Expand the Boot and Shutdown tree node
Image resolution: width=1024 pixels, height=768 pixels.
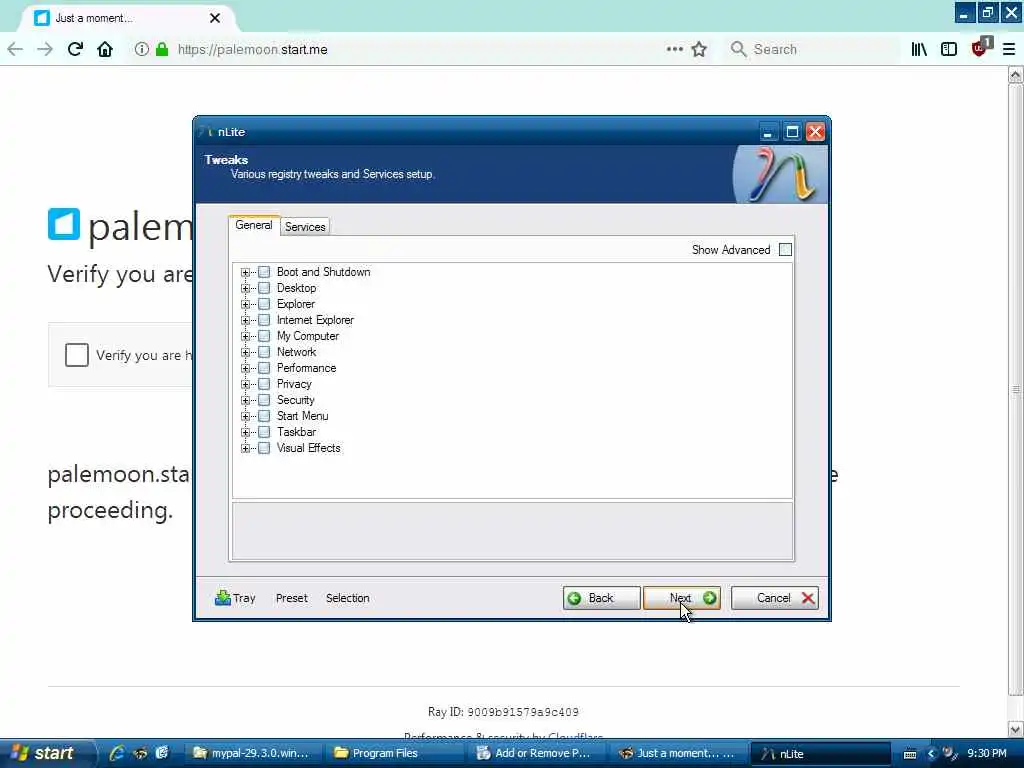(246, 272)
